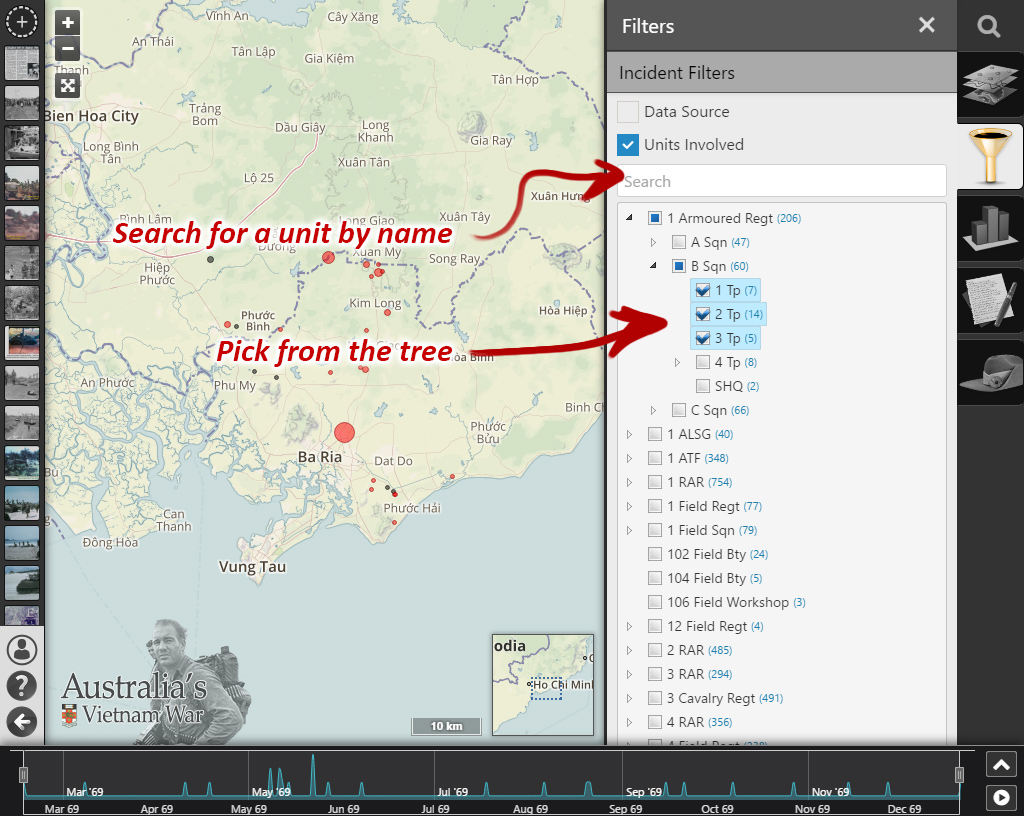Toggle fullscreen map view icon

click(67, 85)
